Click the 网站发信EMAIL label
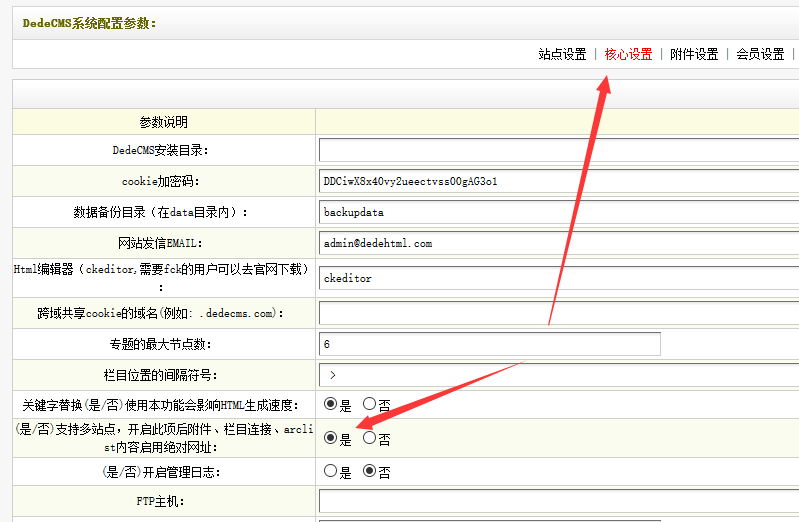Image resolution: width=799 pixels, height=522 pixels. [x=161, y=243]
